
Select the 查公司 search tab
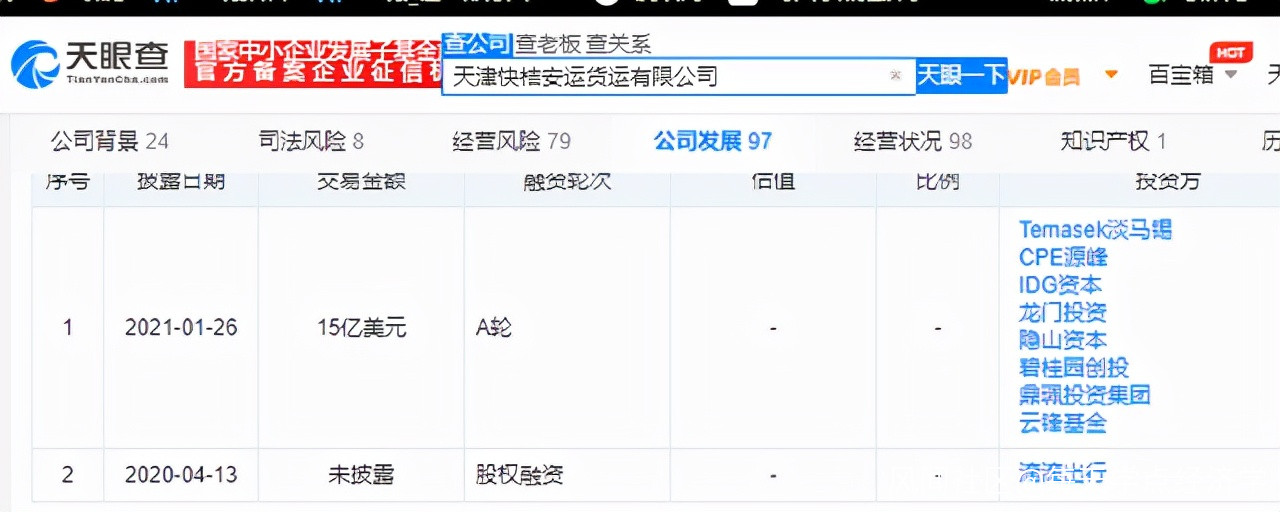[476, 43]
